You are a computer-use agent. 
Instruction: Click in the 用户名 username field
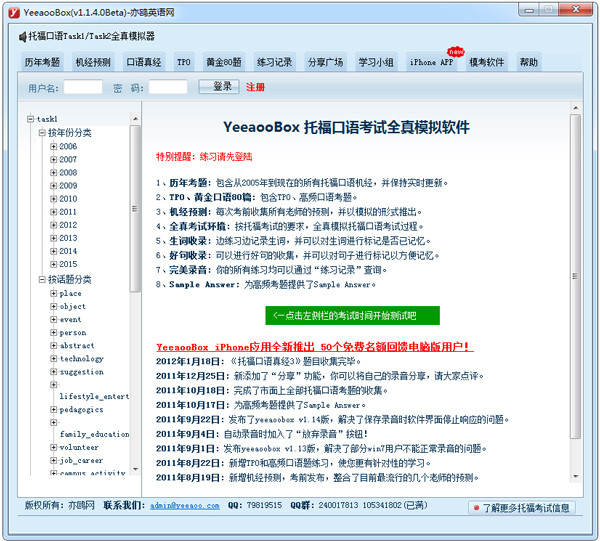coord(83,88)
